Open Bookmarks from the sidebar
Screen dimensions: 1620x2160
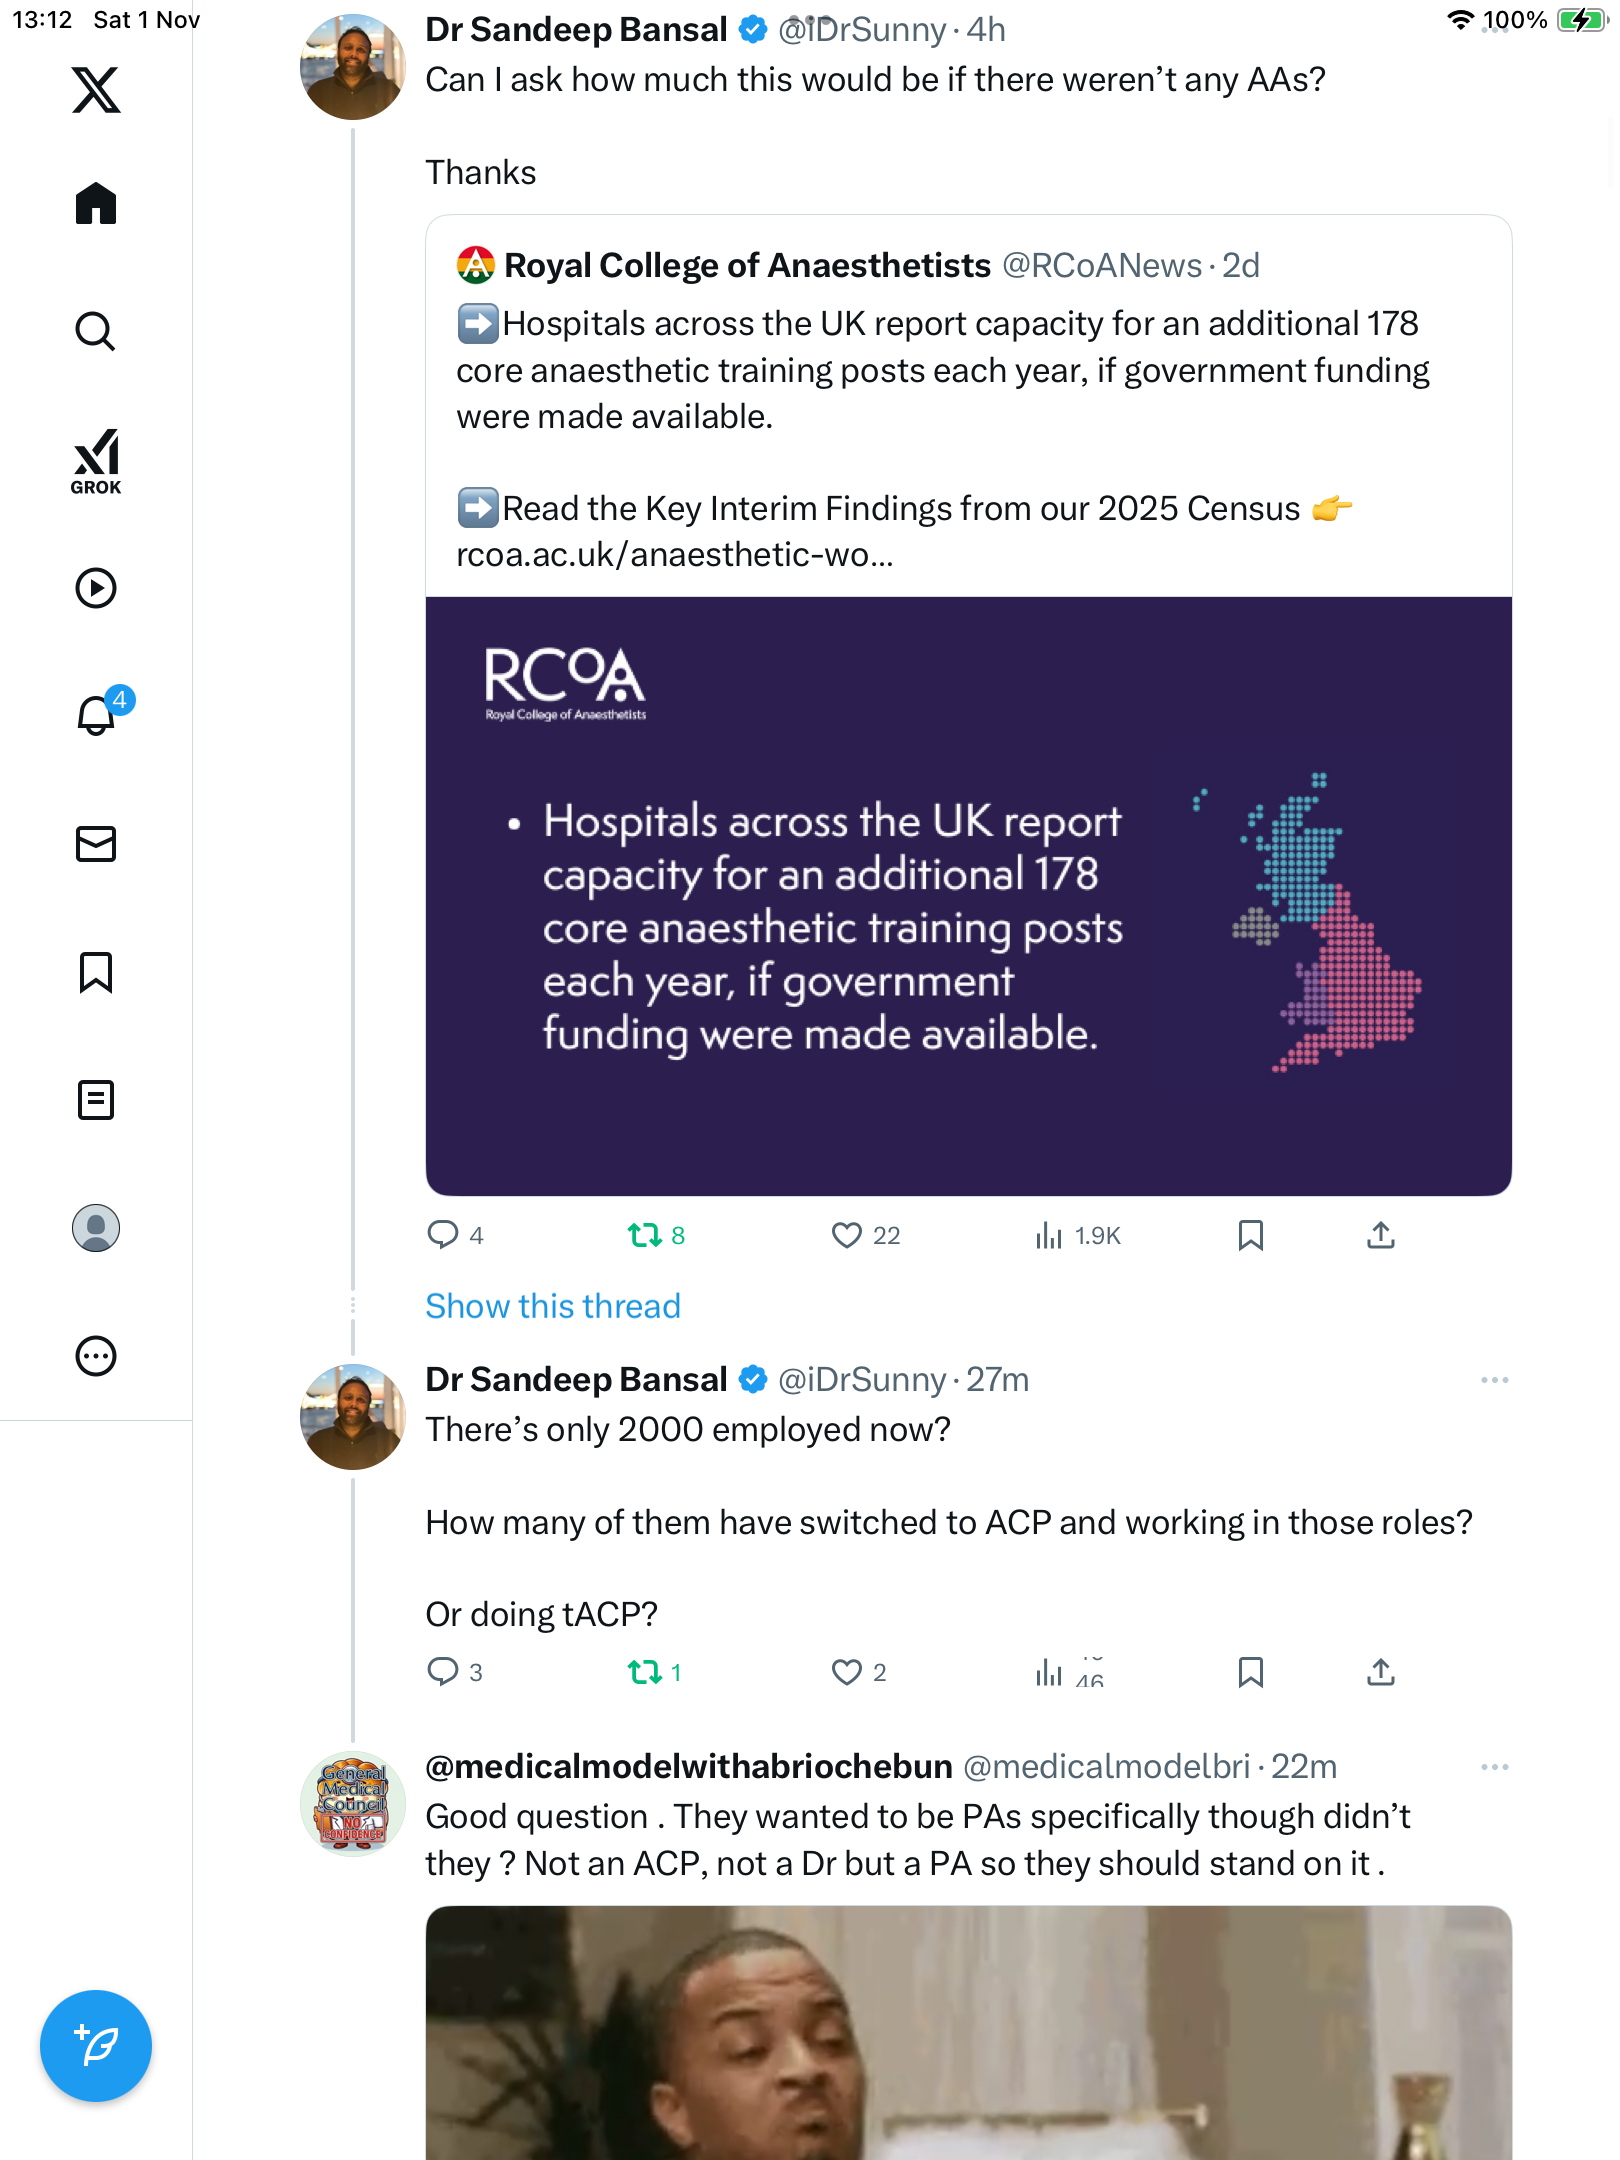[96, 972]
